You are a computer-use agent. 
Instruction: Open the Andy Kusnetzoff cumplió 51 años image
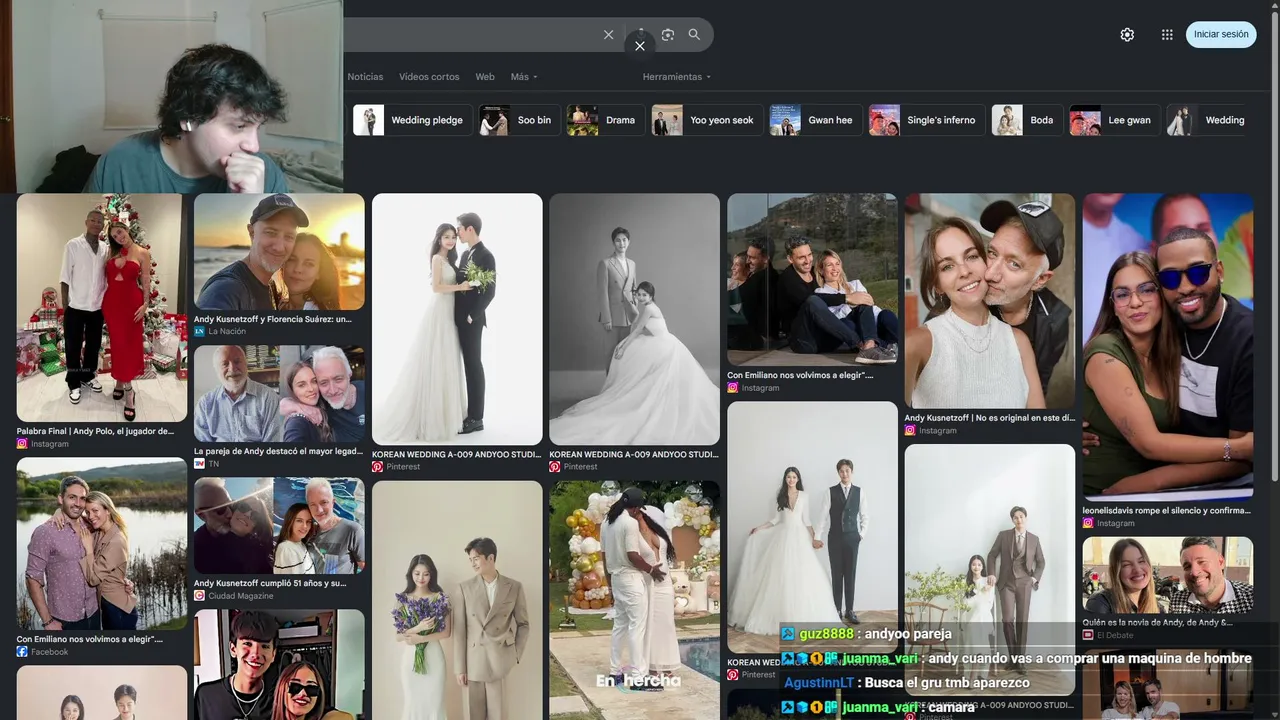point(279,525)
